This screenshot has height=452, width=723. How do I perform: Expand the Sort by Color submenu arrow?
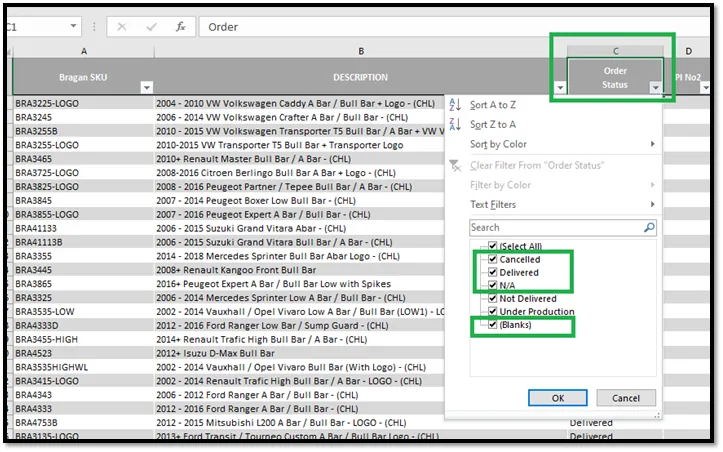(x=652, y=144)
